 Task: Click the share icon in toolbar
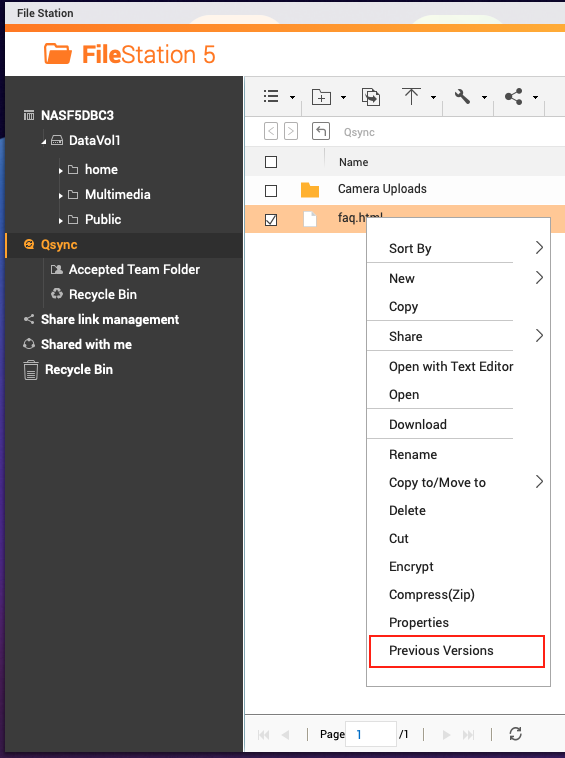[x=513, y=96]
